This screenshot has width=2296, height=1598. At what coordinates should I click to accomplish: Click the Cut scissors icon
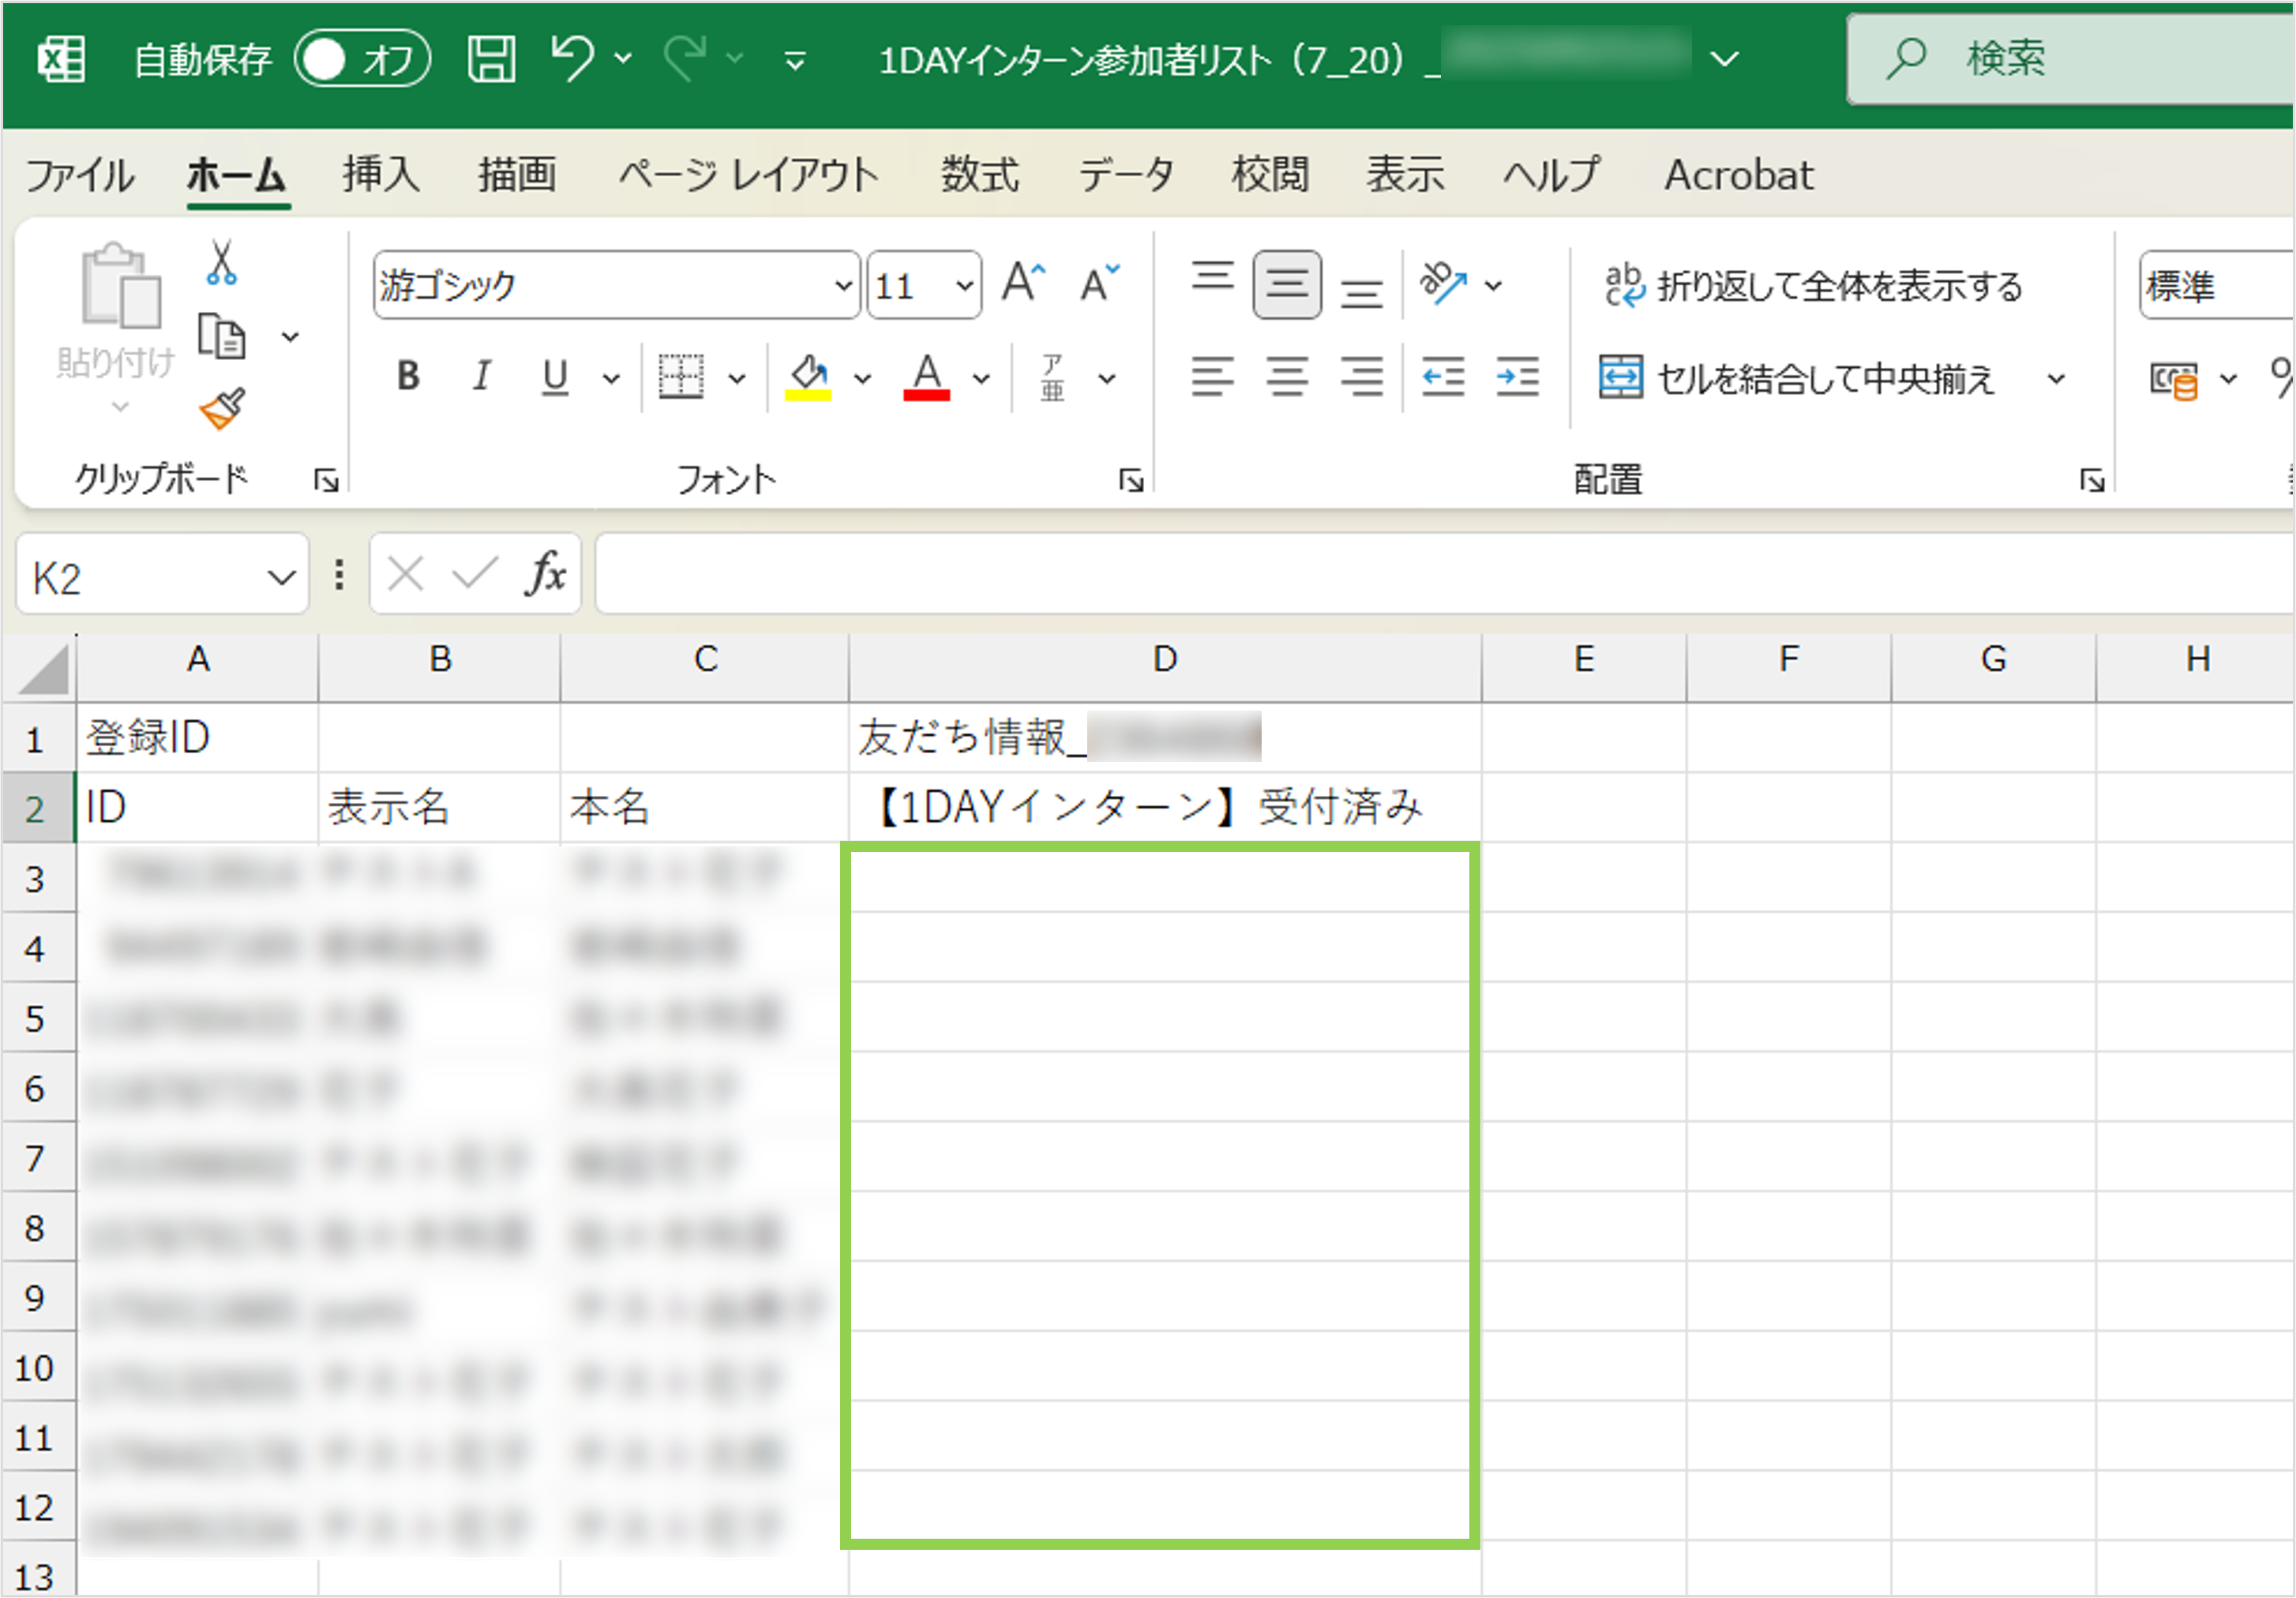click(x=221, y=263)
